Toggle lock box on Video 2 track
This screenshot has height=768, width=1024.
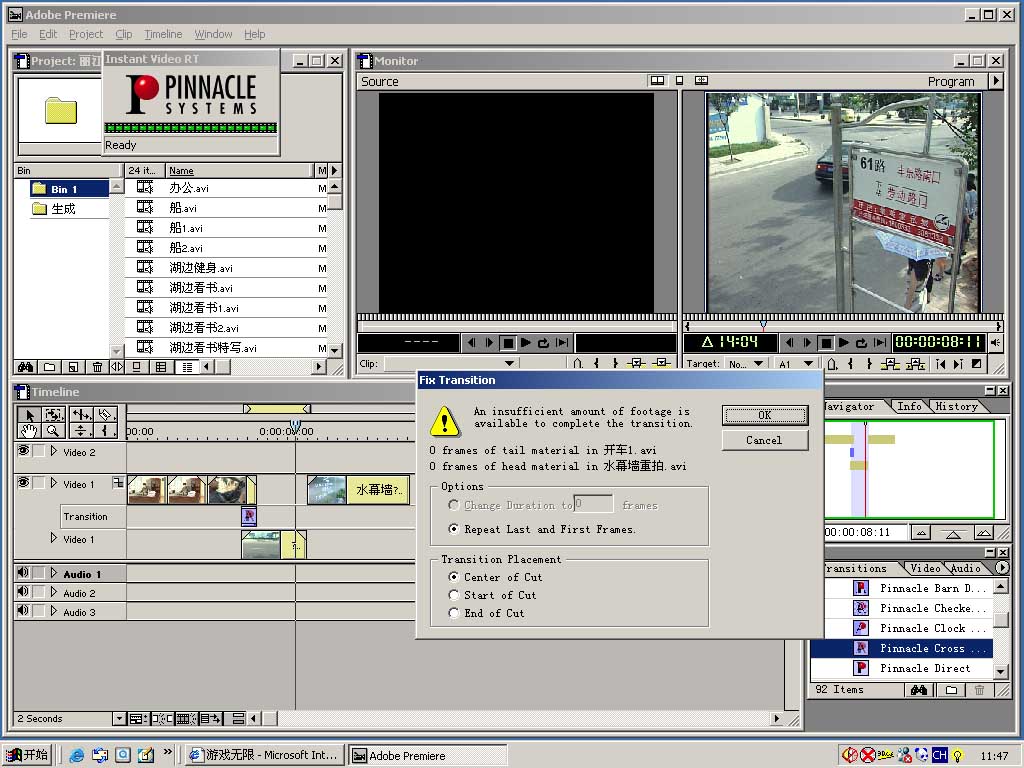(39, 451)
